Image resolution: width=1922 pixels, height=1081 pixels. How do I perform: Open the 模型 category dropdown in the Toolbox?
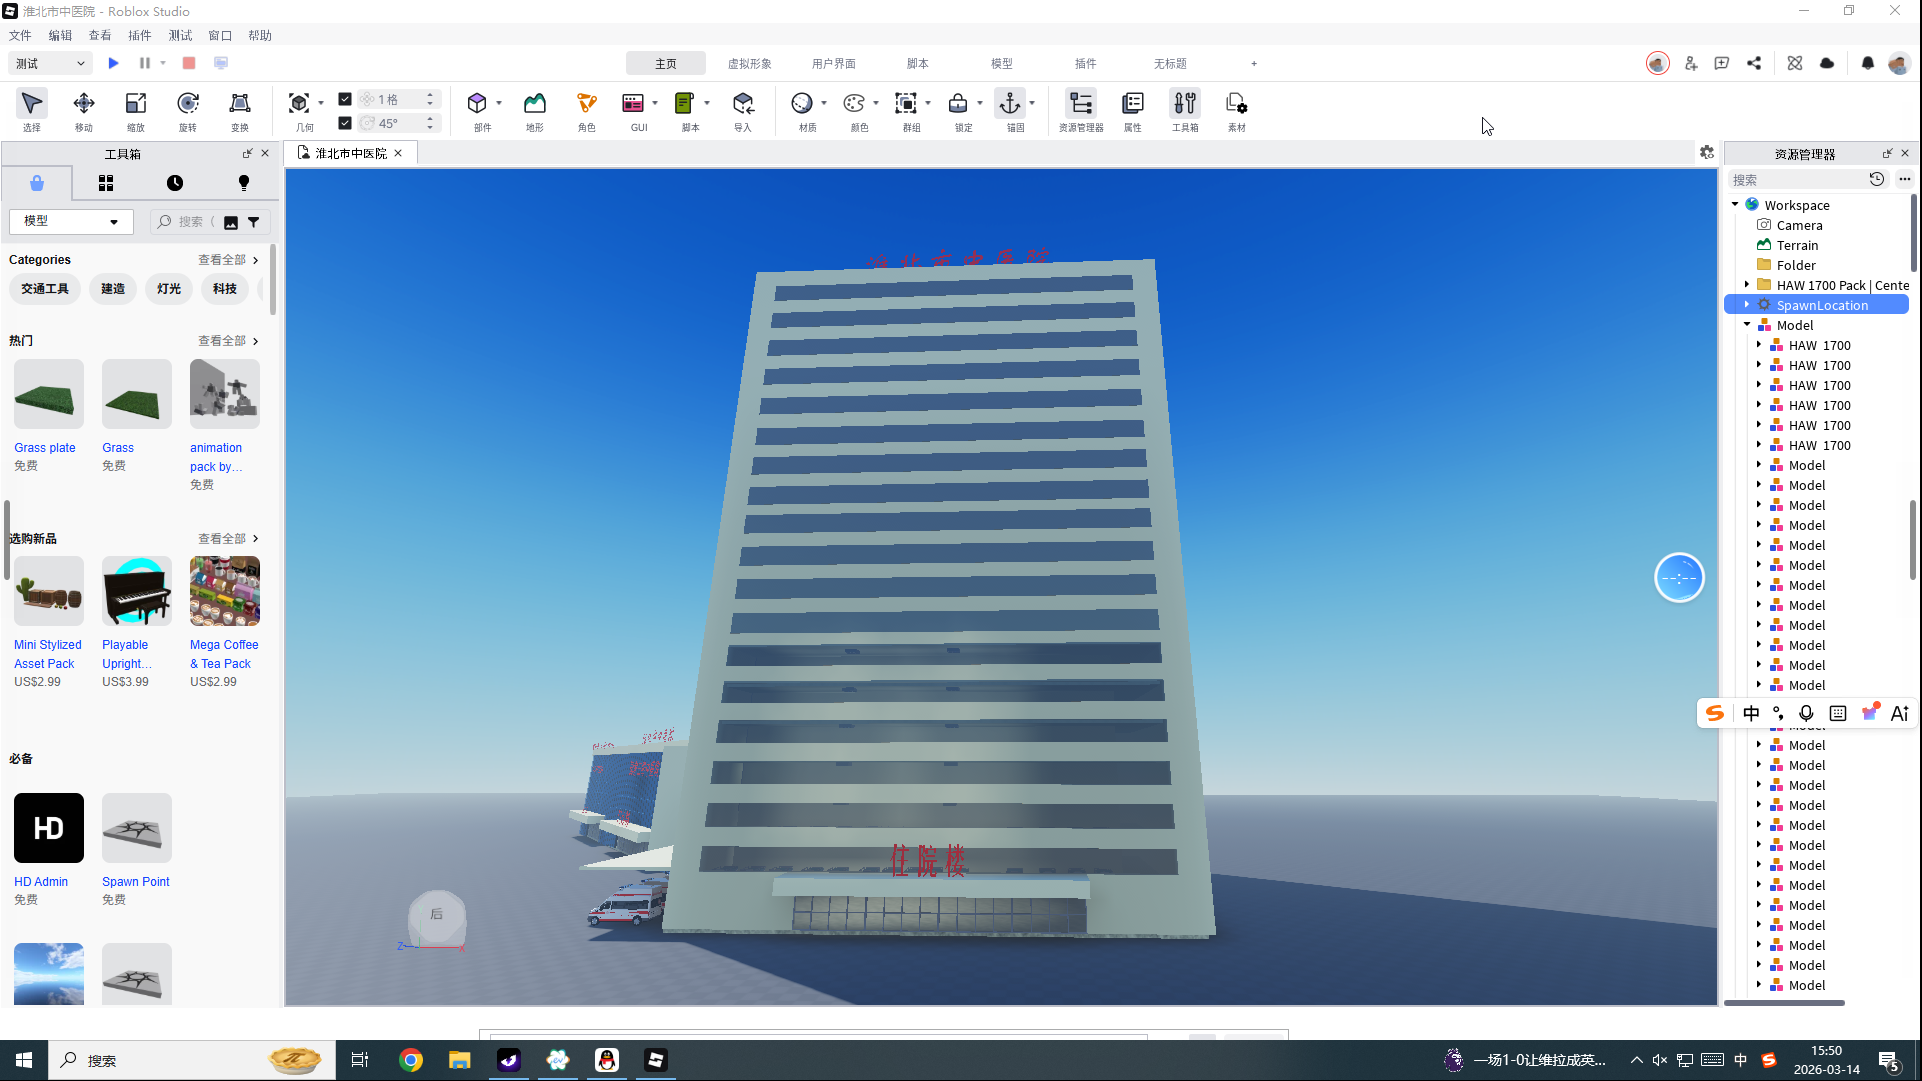point(70,221)
